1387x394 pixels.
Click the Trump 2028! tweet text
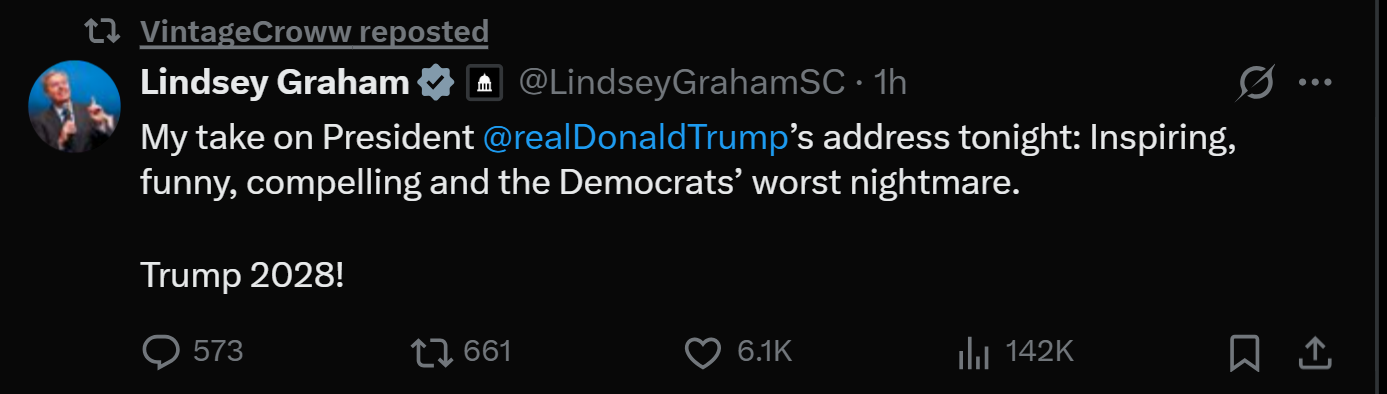pos(242,275)
